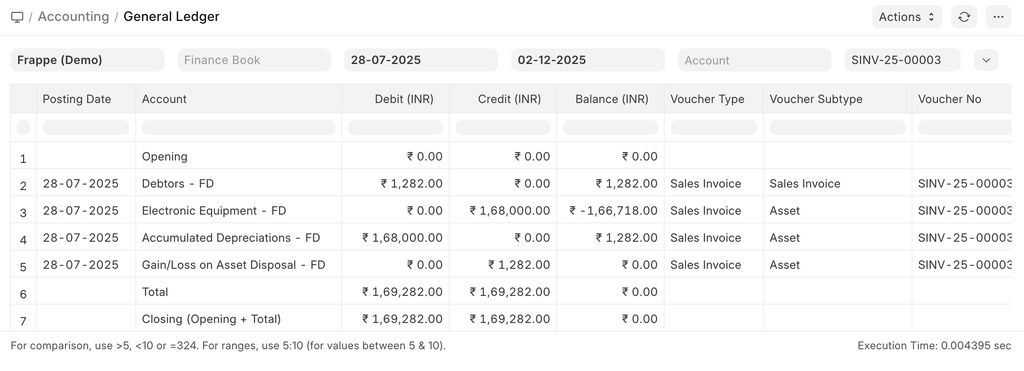Viewport: 1024px width, 371px height.
Task: Open the 02-12-2025 to date field
Action: (588, 60)
